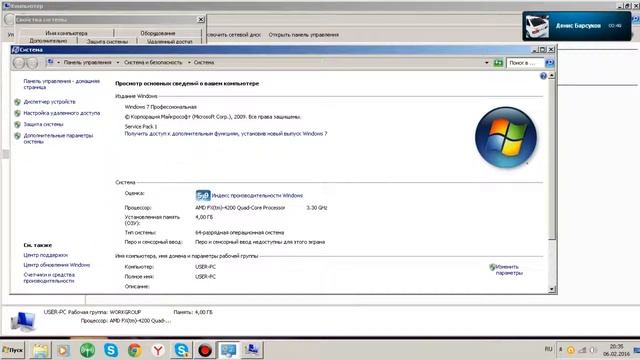This screenshot has height=360, width=640.
Task: Click the RU language indicator
Action: click(548, 349)
